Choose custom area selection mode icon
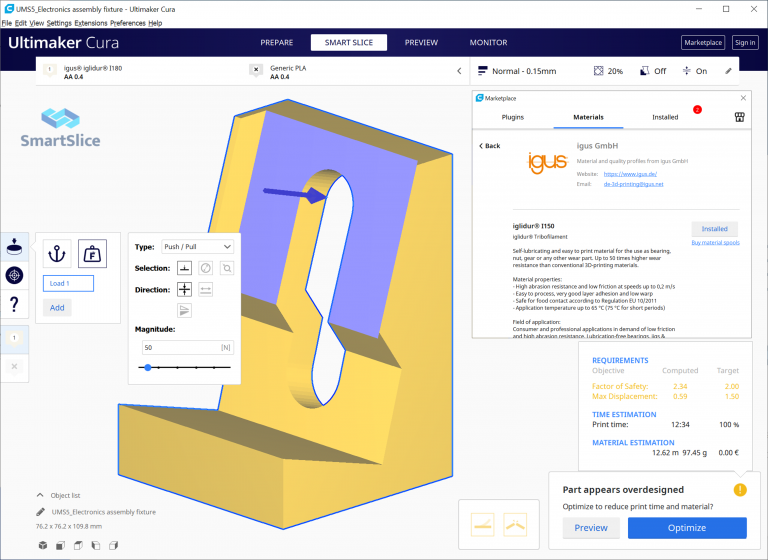 click(x=227, y=268)
